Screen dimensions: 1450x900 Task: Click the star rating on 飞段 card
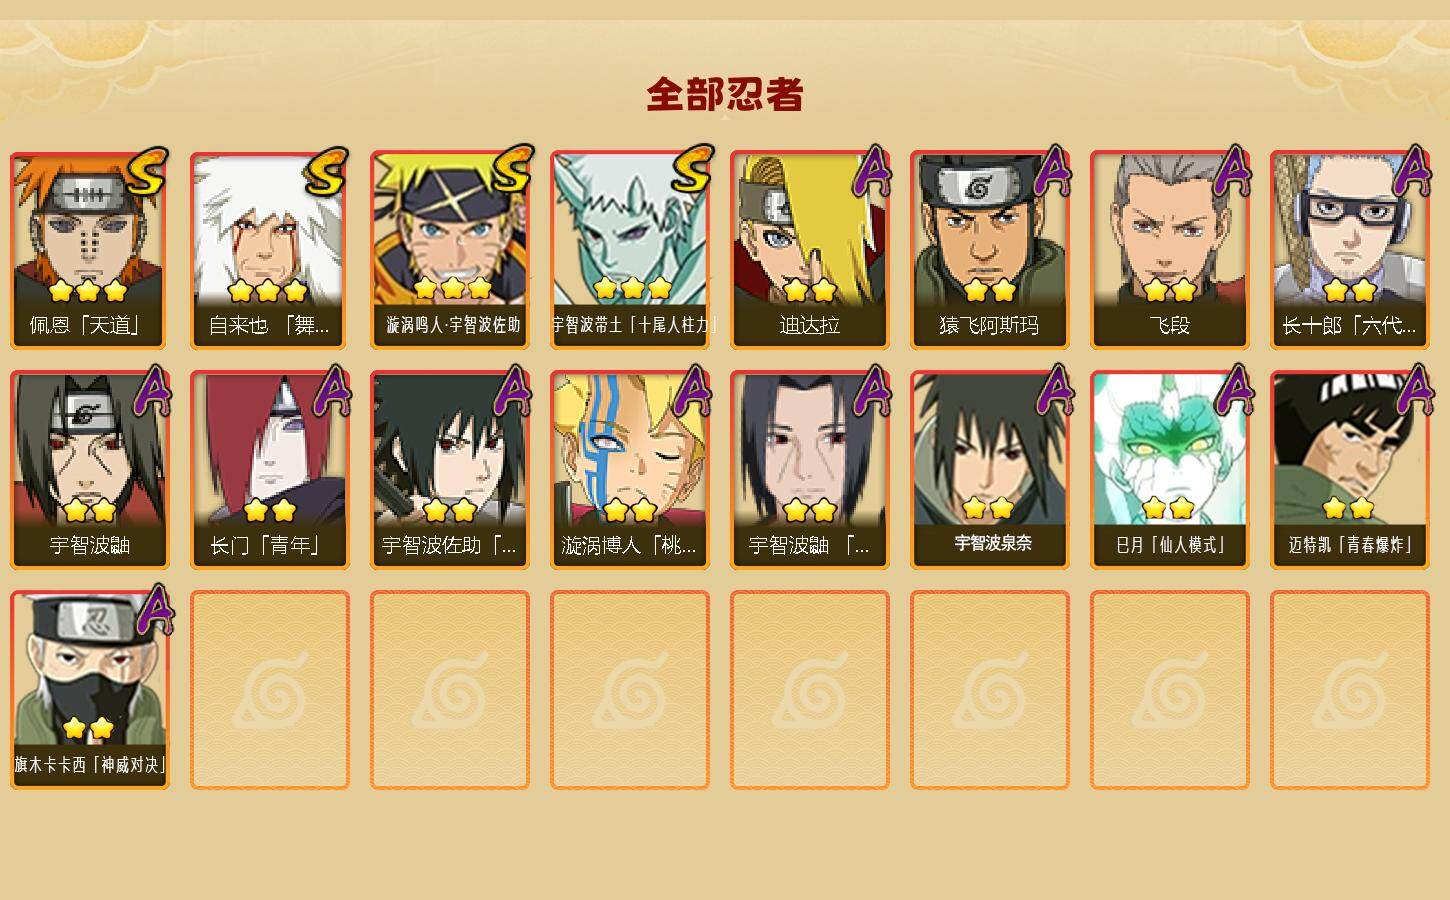tap(1170, 291)
